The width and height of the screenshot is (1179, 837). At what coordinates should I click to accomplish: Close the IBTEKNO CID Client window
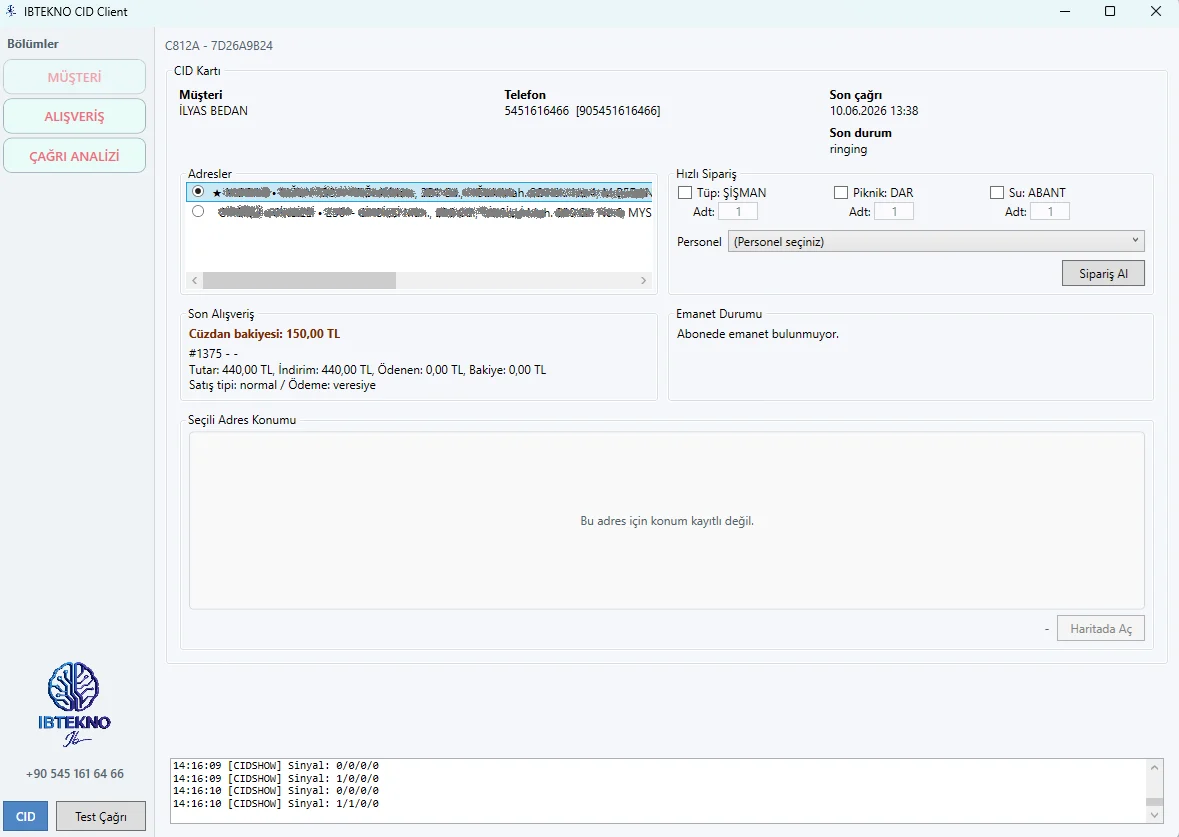click(1156, 11)
